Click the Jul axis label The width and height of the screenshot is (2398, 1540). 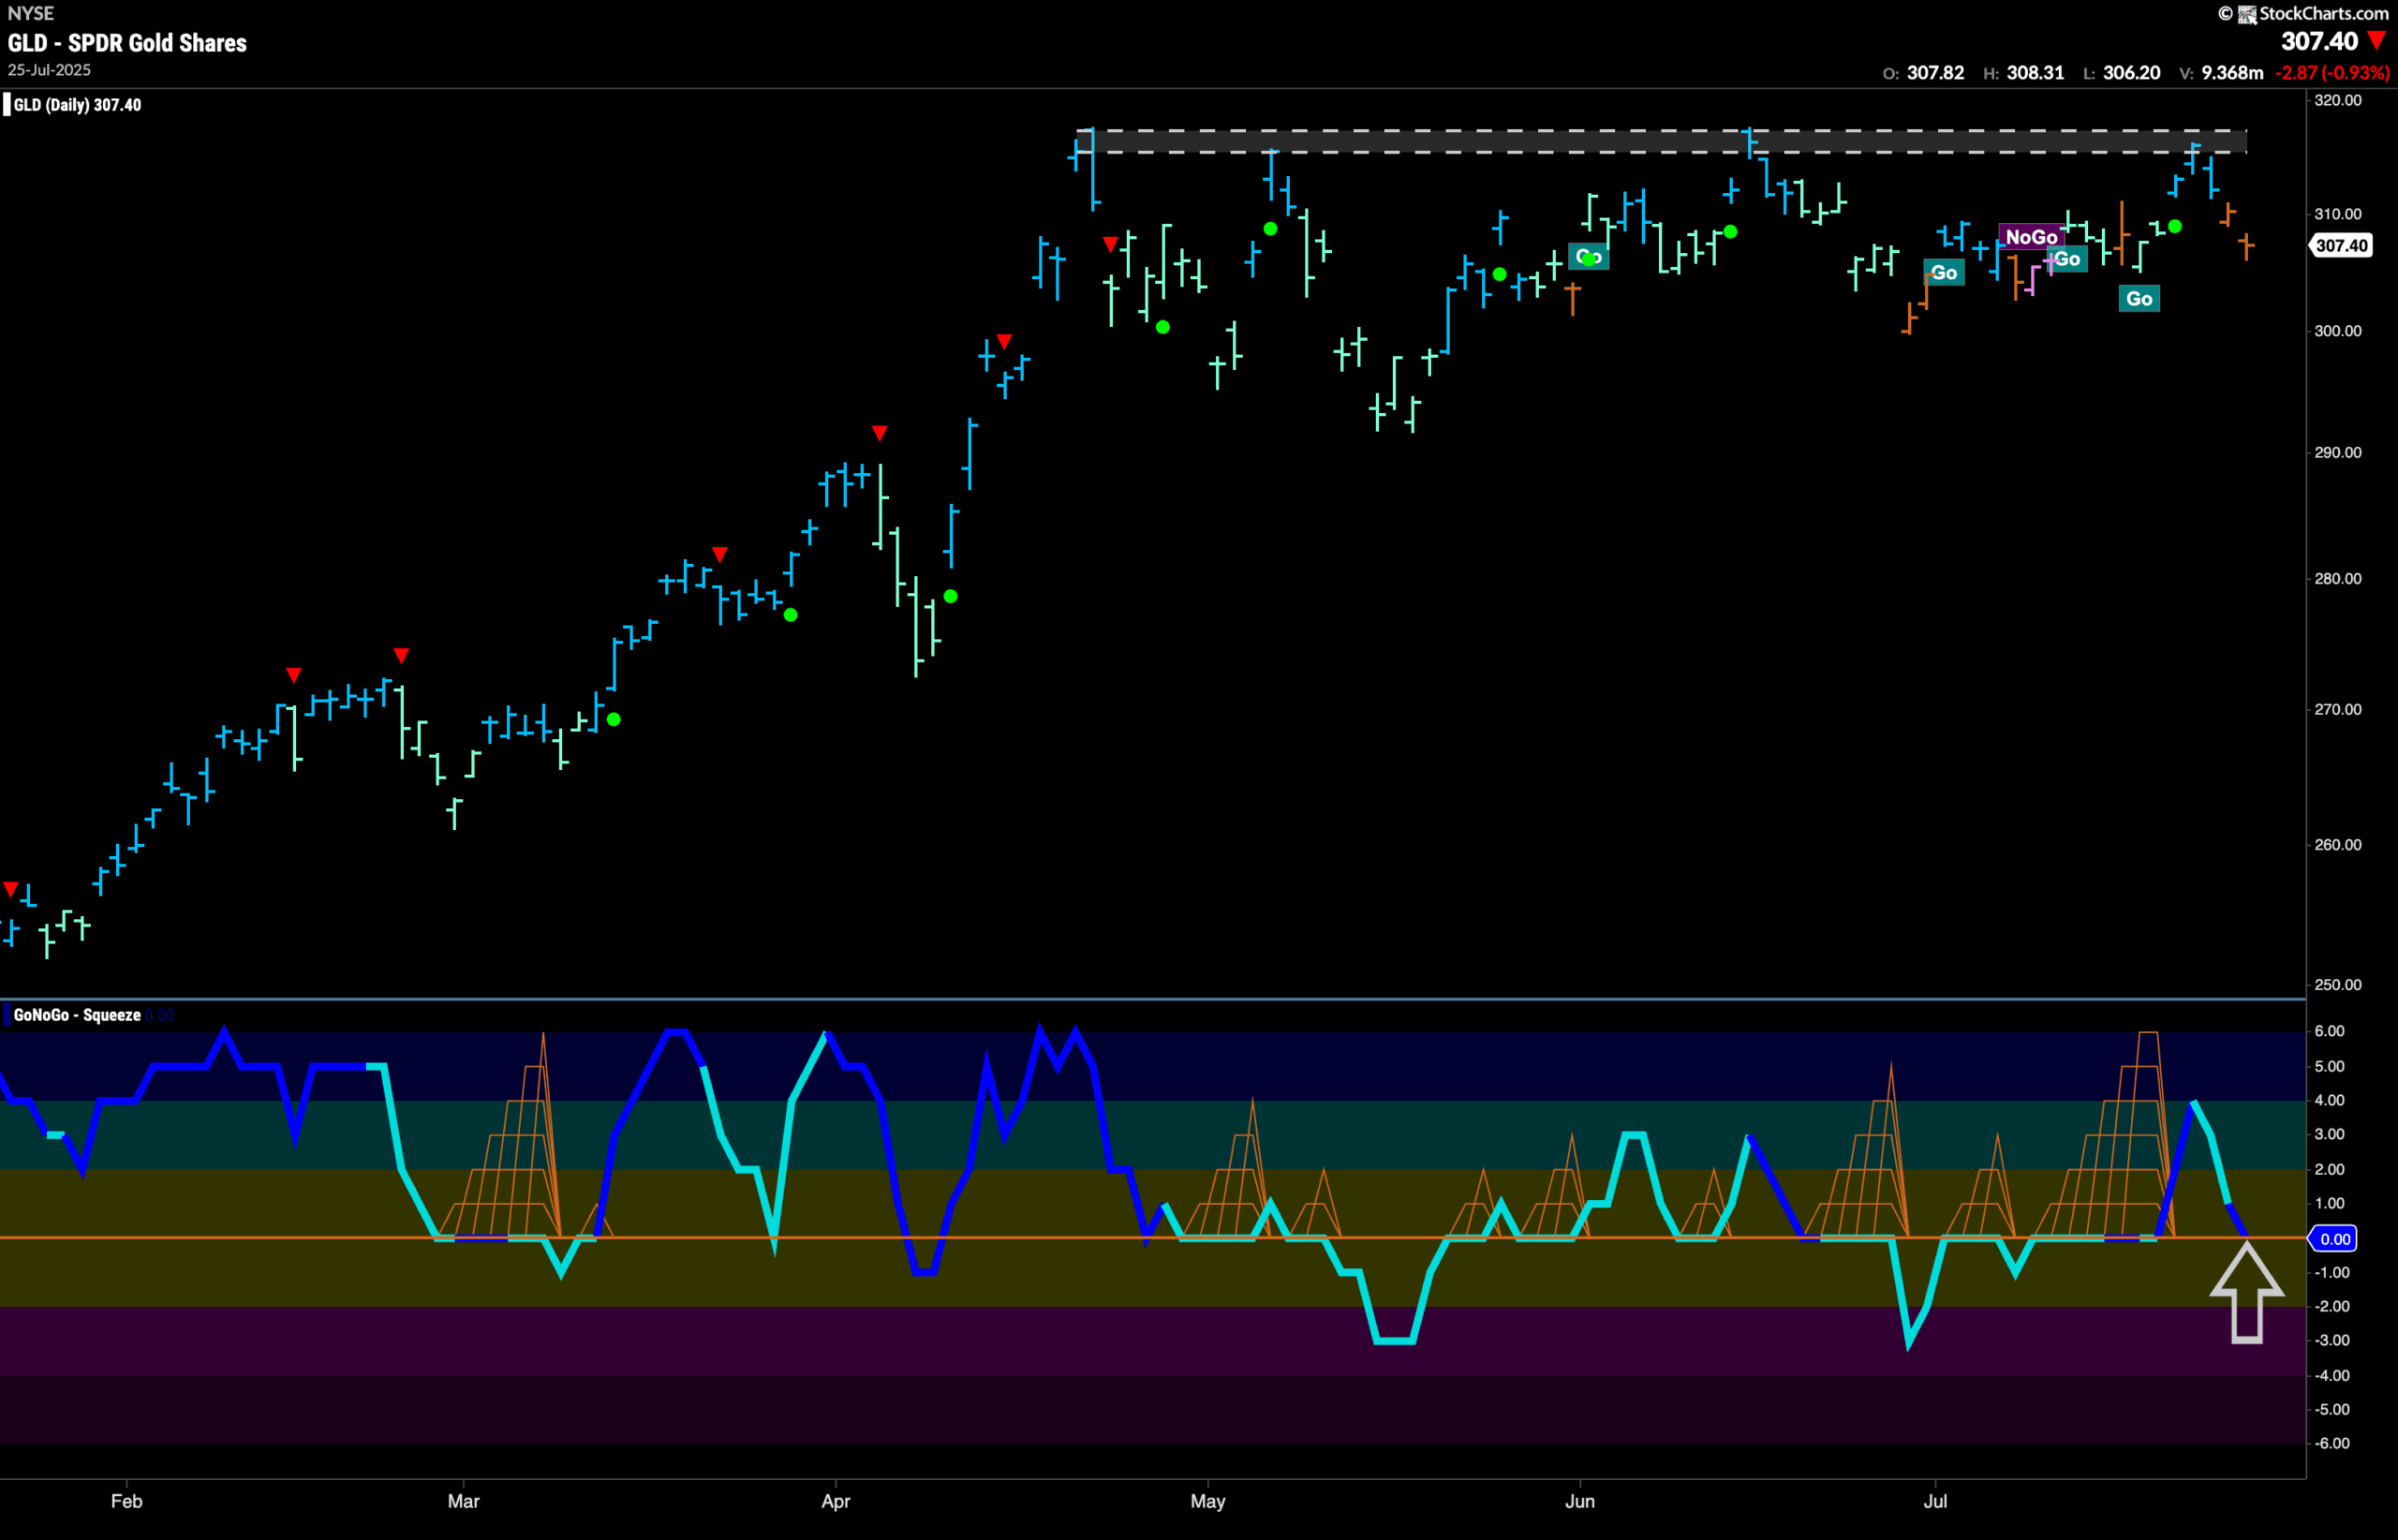click(x=1936, y=1501)
